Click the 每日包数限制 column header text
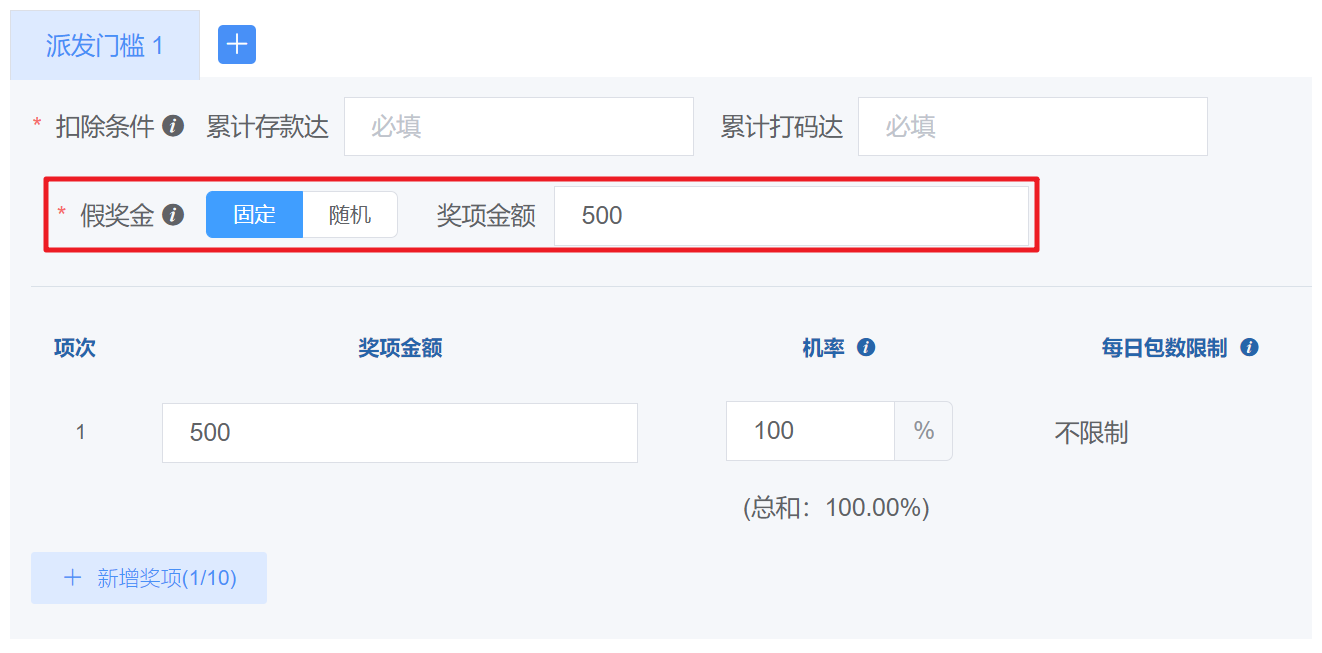The width and height of the screenshot is (1322, 653). (1164, 348)
